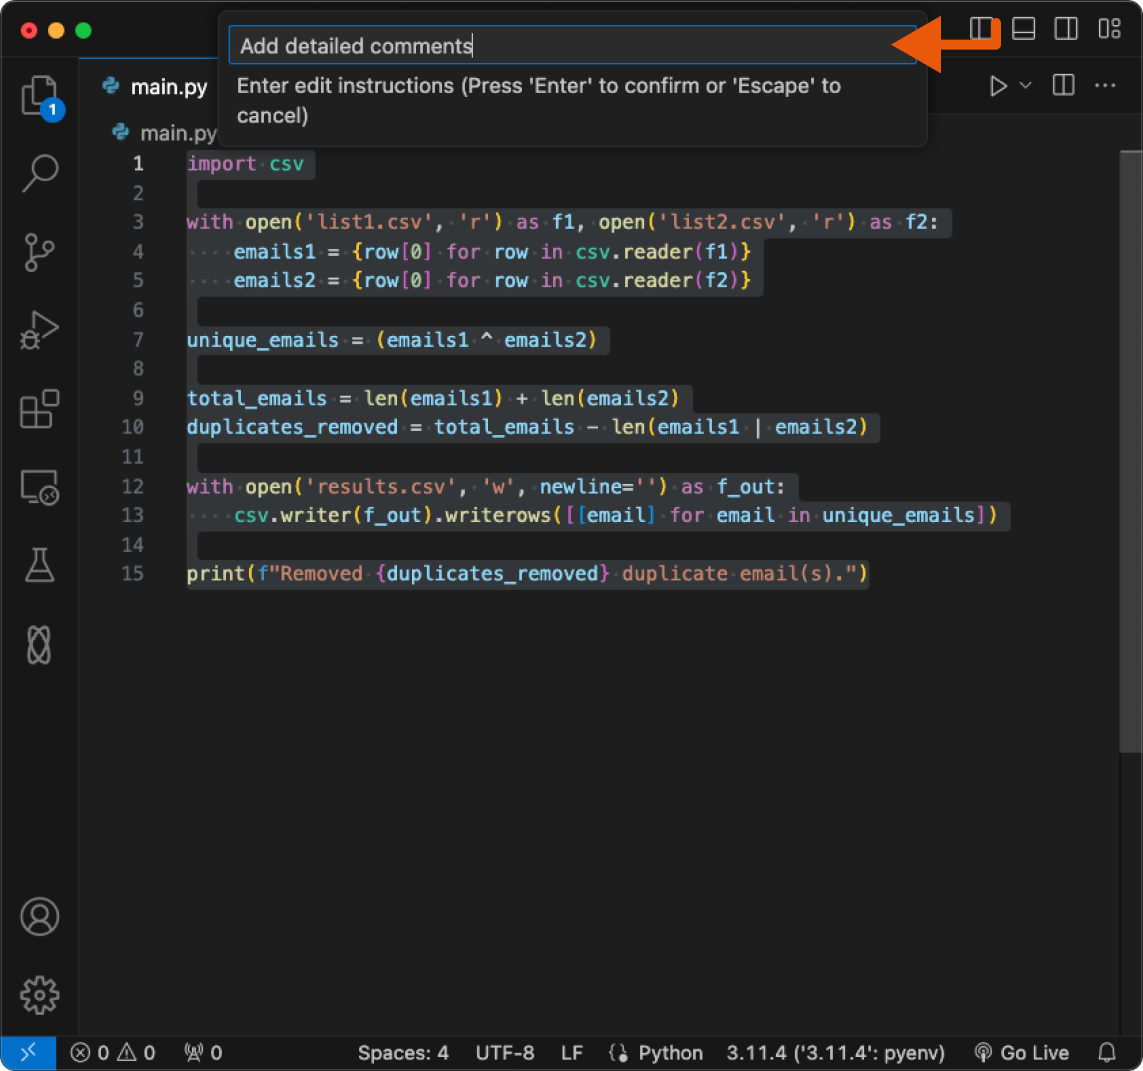The image size is (1143, 1071).
Task: Click the remote window indicator in status bar
Action: point(28,1053)
